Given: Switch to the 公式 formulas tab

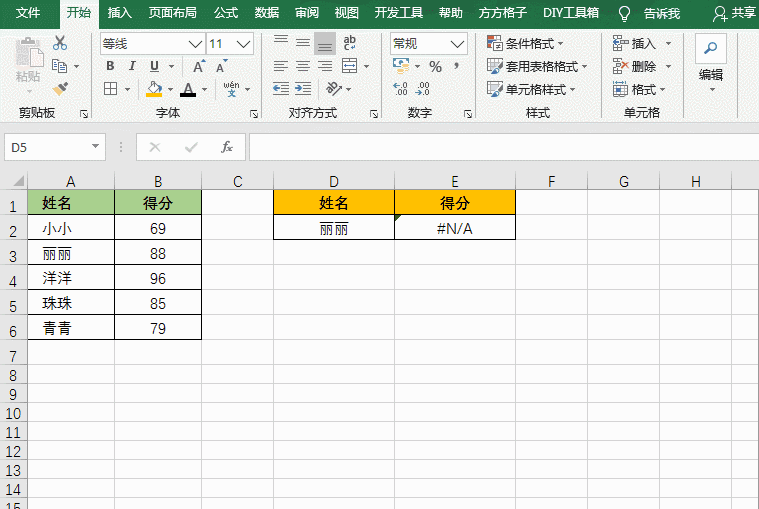Looking at the screenshot, I should (x=226, y=13).
